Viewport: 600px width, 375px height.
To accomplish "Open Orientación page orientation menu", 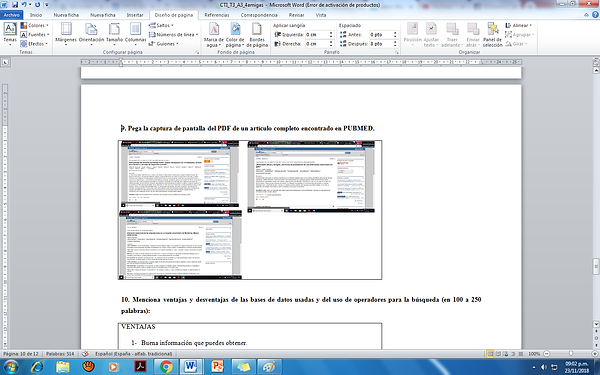I will pos(91,34).
